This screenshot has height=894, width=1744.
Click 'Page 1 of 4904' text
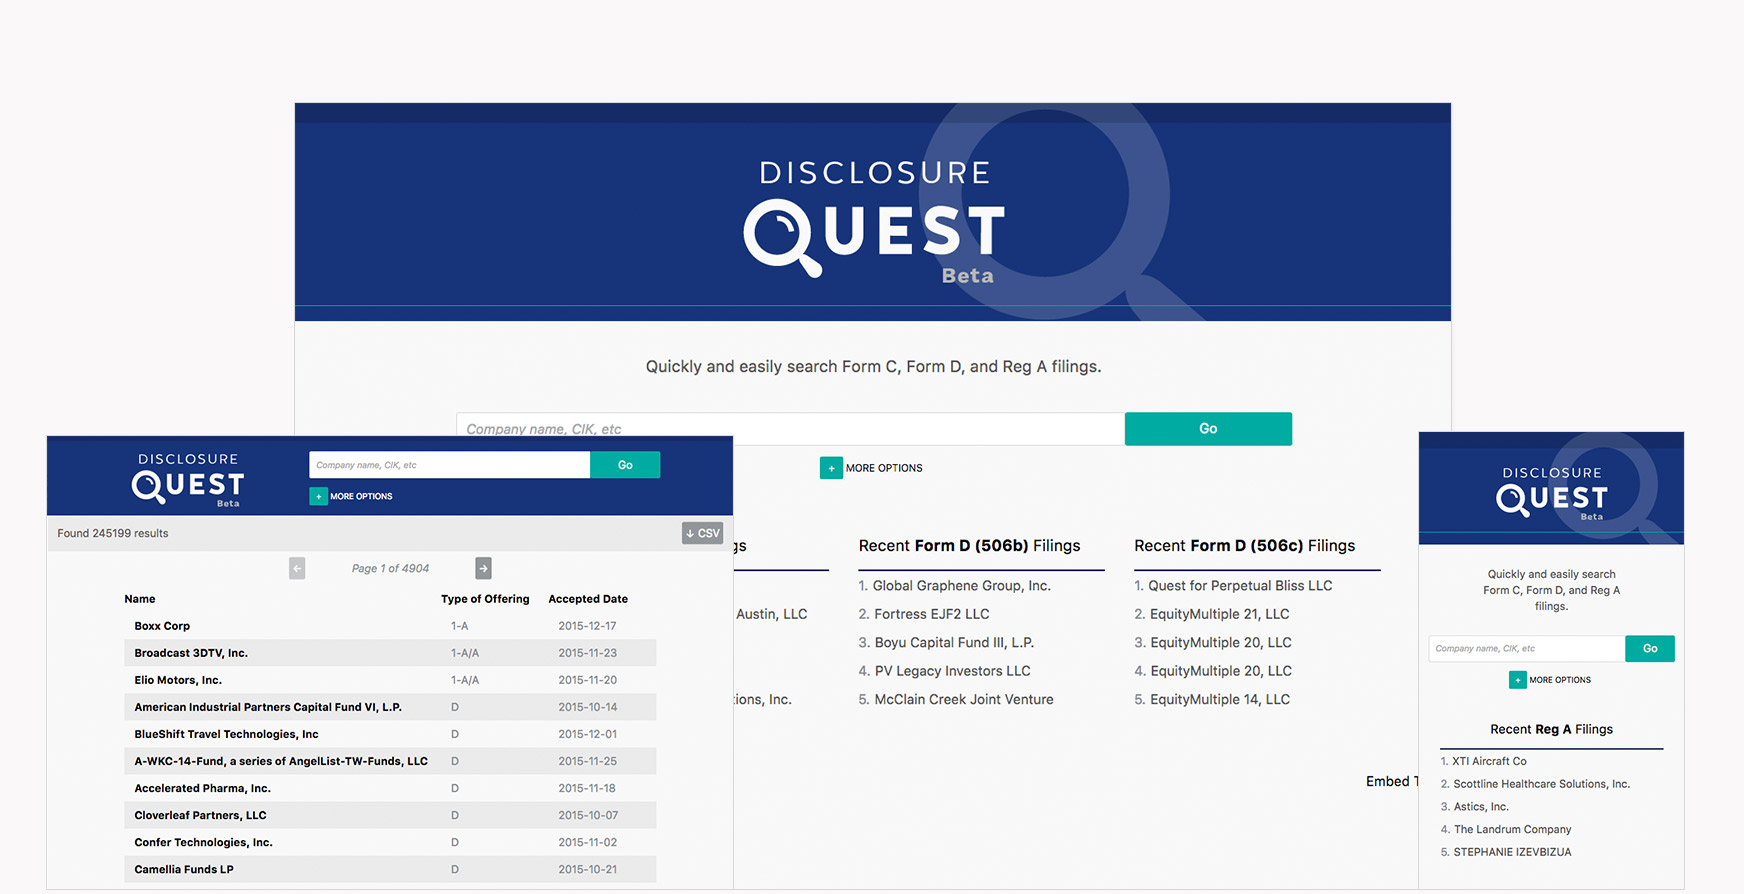[390, 568]
